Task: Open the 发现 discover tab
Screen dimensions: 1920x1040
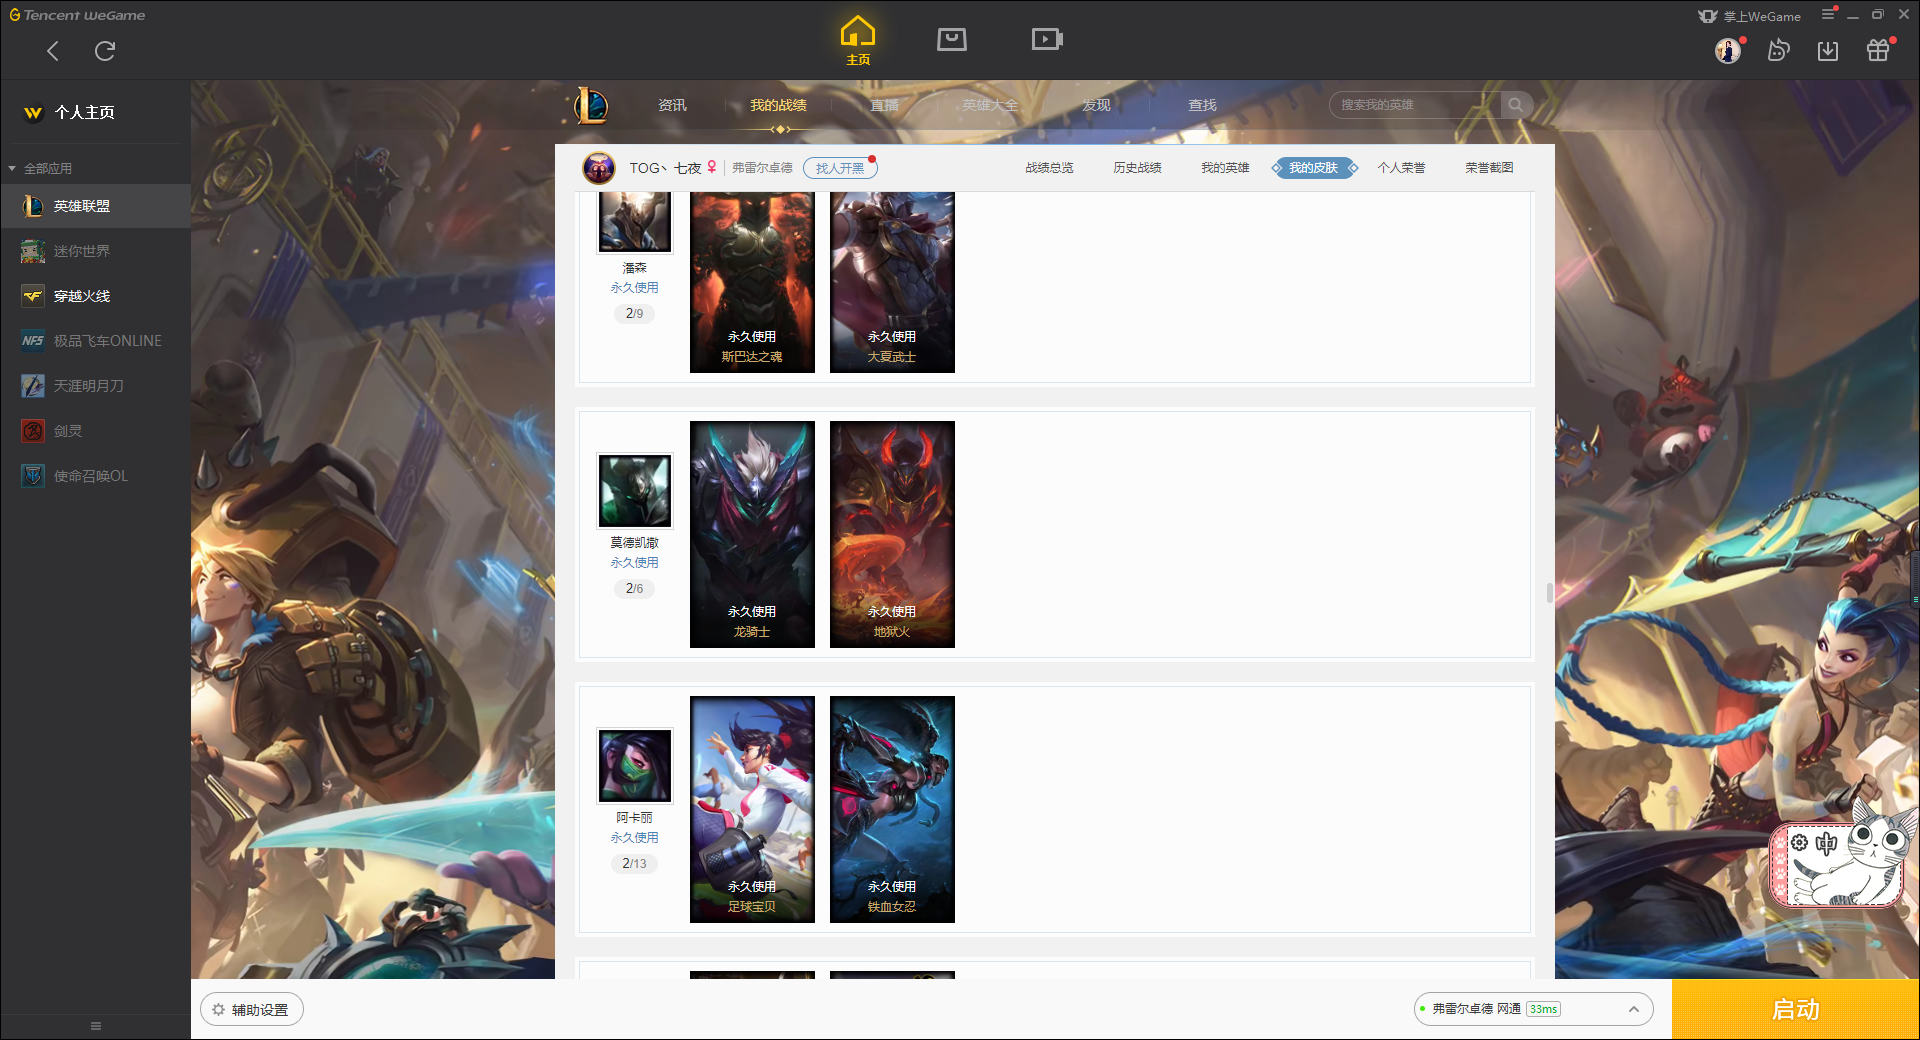Action: coord(1096,105)
